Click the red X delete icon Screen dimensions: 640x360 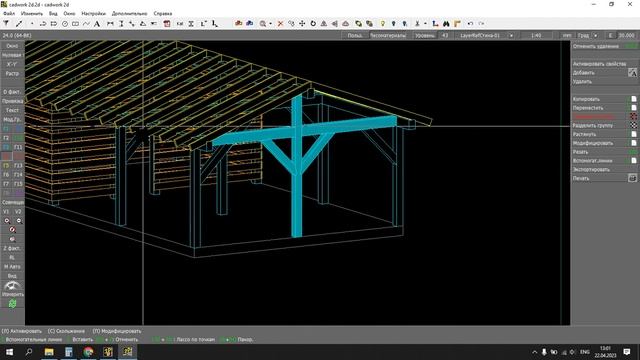pos(280,24)
